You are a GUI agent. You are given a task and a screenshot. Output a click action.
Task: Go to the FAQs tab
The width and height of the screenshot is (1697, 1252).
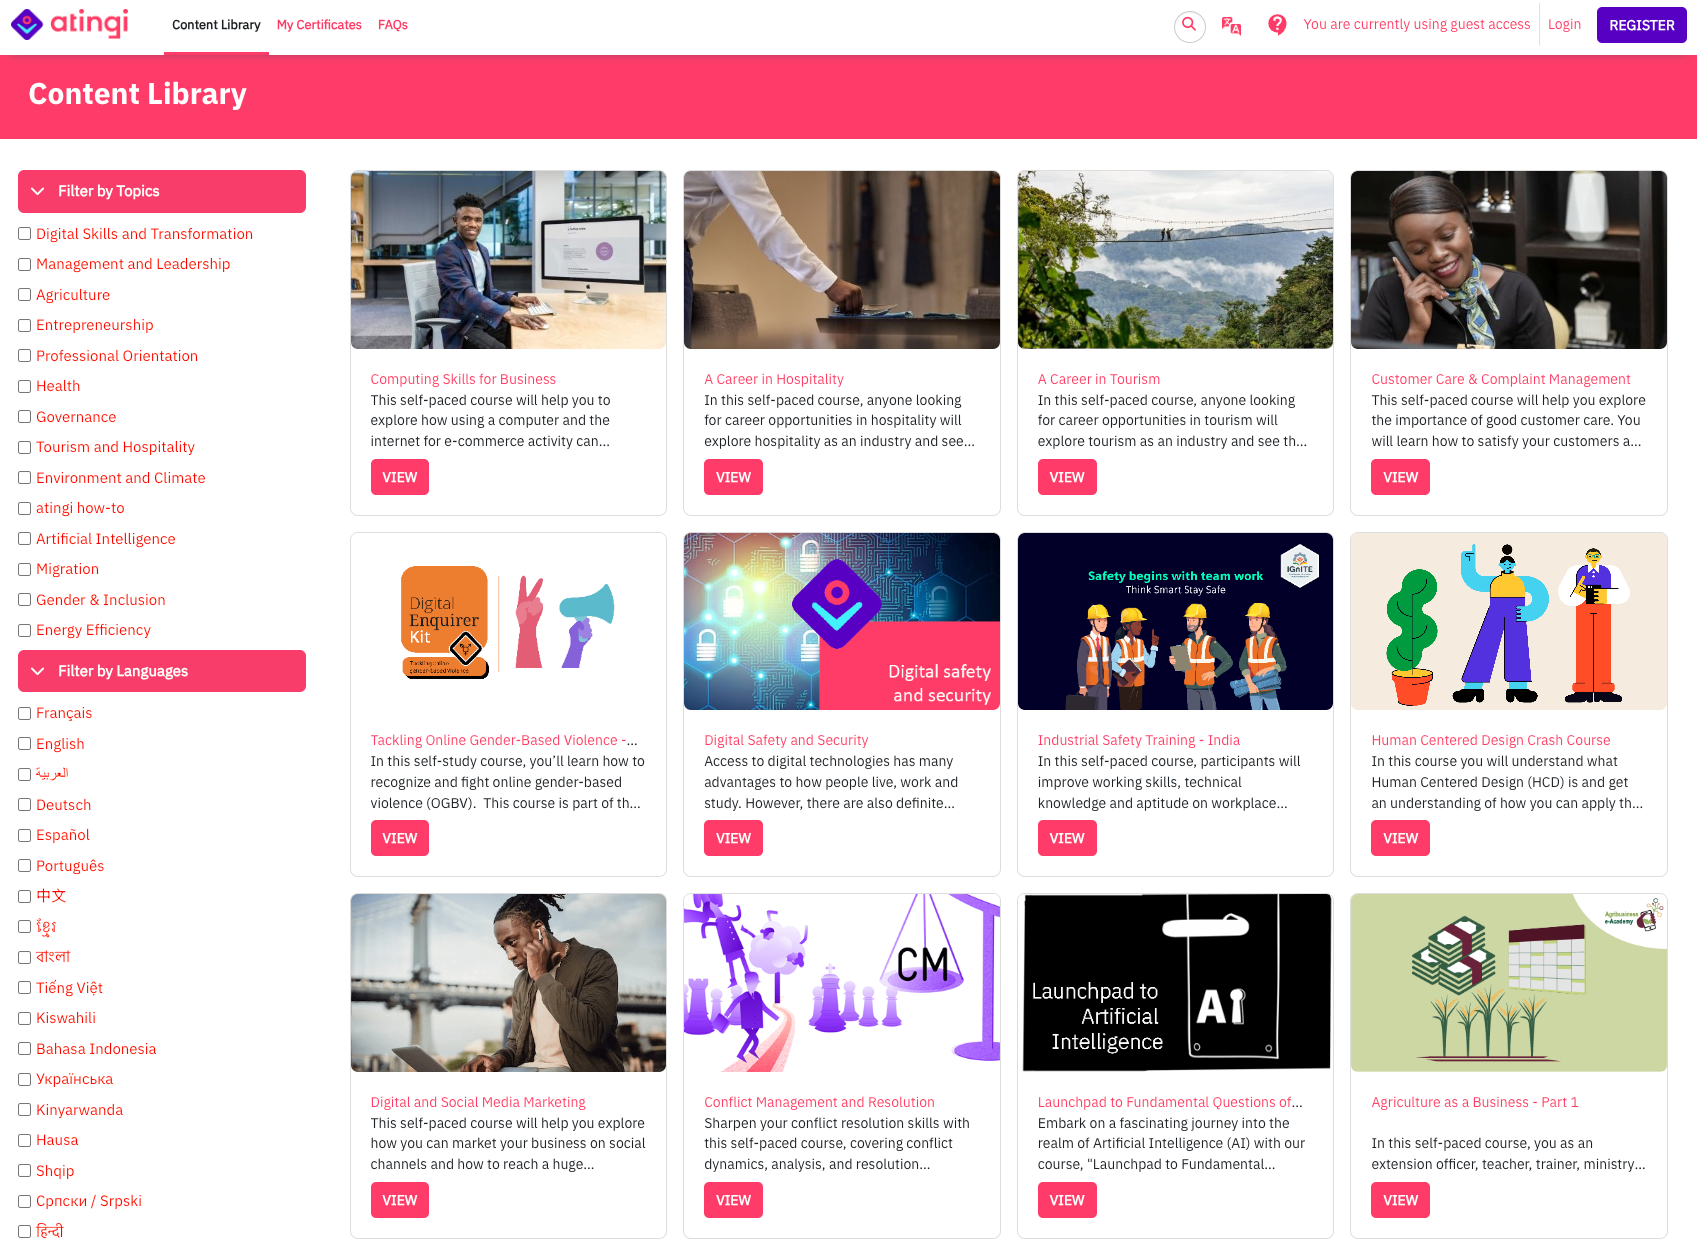click(393, 25)
